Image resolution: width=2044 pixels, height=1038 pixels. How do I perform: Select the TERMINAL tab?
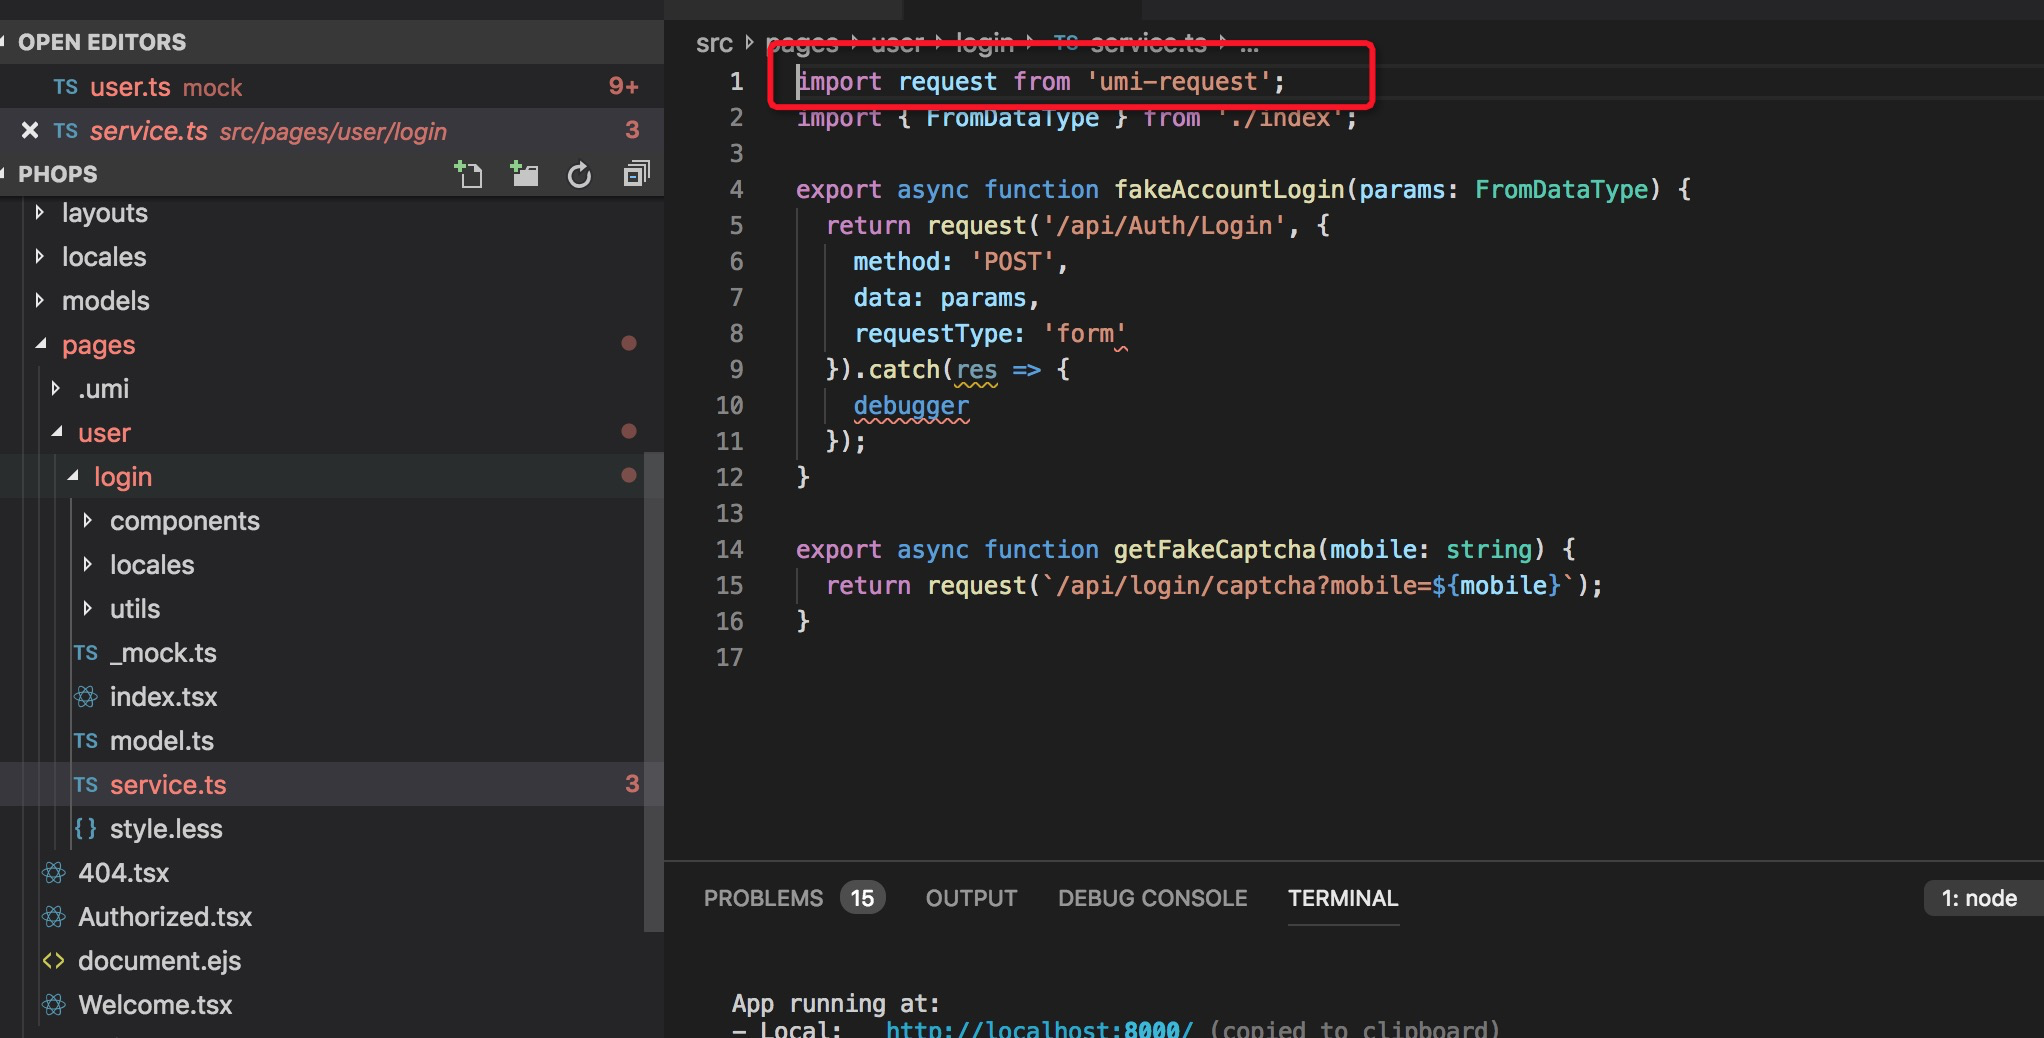[1343, 898]
